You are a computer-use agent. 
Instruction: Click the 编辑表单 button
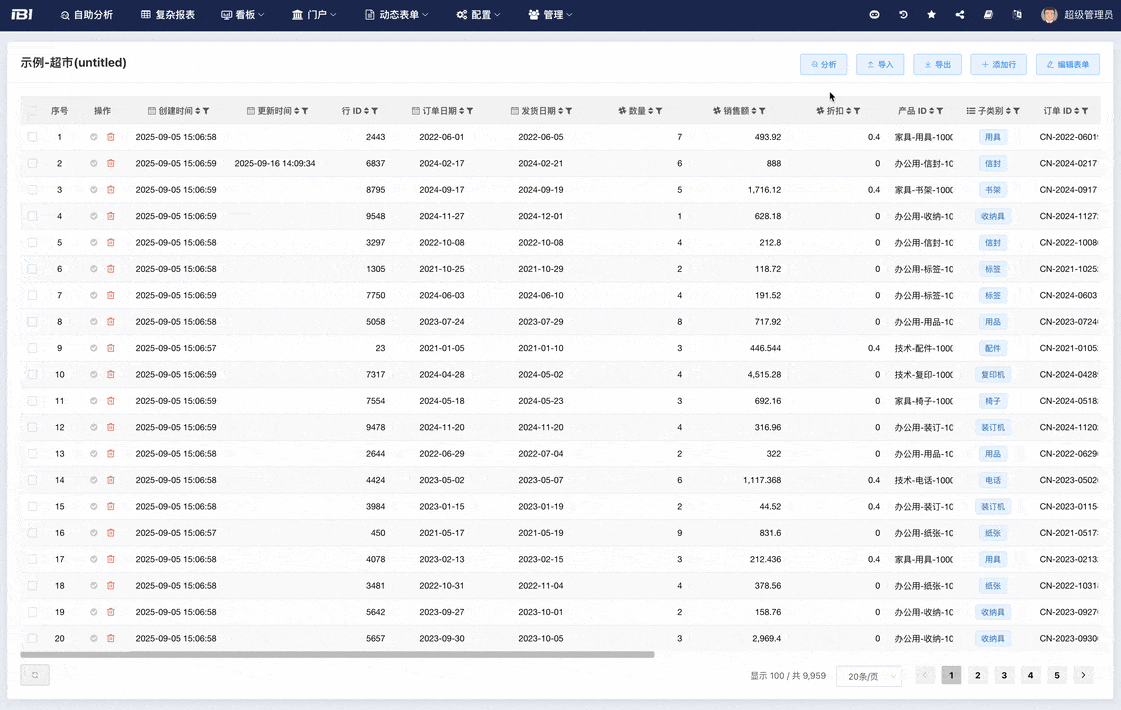[x=1067, y=64]
